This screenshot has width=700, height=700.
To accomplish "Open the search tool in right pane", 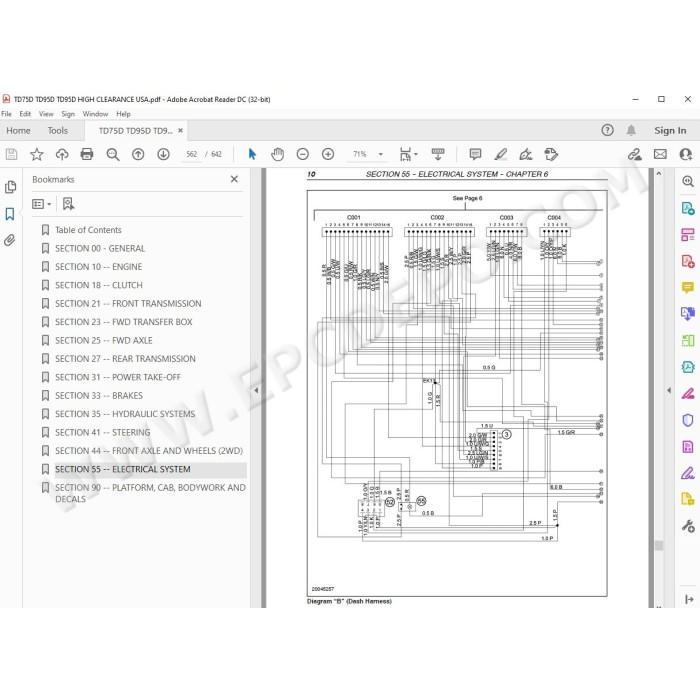I will (688, 181).
